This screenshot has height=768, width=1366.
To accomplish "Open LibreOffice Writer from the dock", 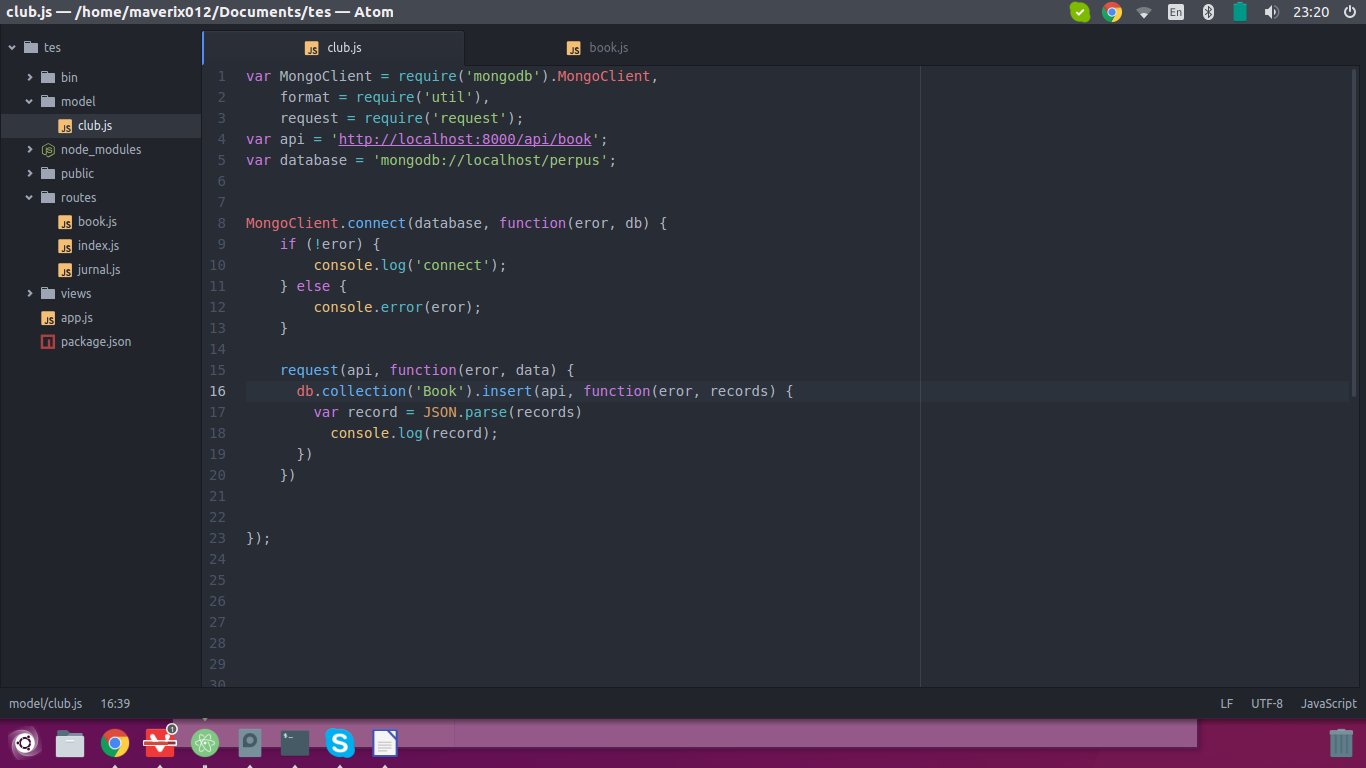I will point(385,743).
